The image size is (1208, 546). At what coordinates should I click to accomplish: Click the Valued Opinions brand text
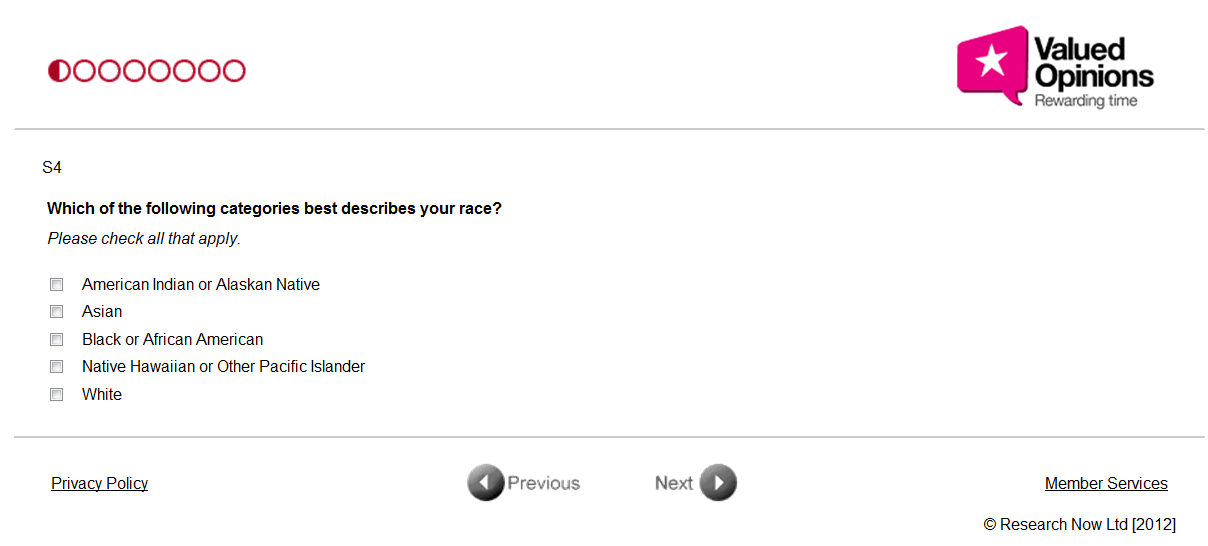pyautogui.click(x=1093, y=64)
